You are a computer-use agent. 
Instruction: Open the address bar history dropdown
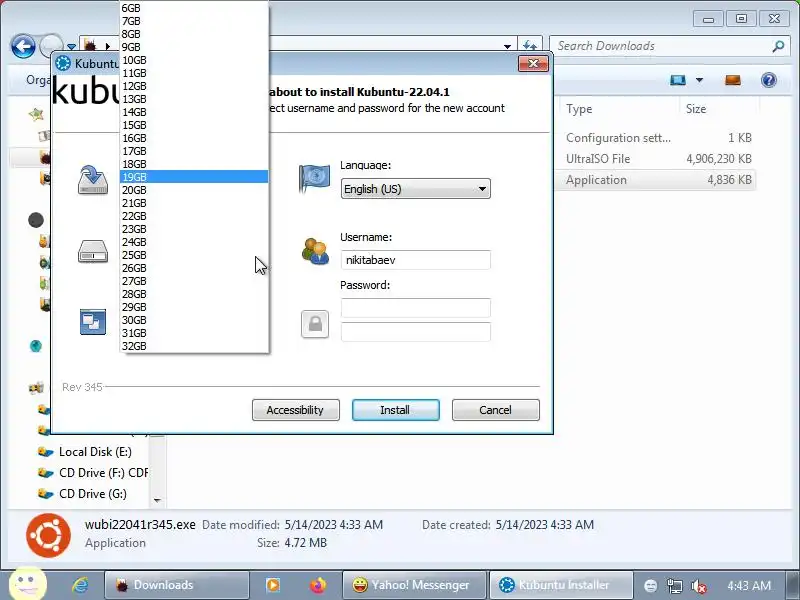click(x=507, y=46)
